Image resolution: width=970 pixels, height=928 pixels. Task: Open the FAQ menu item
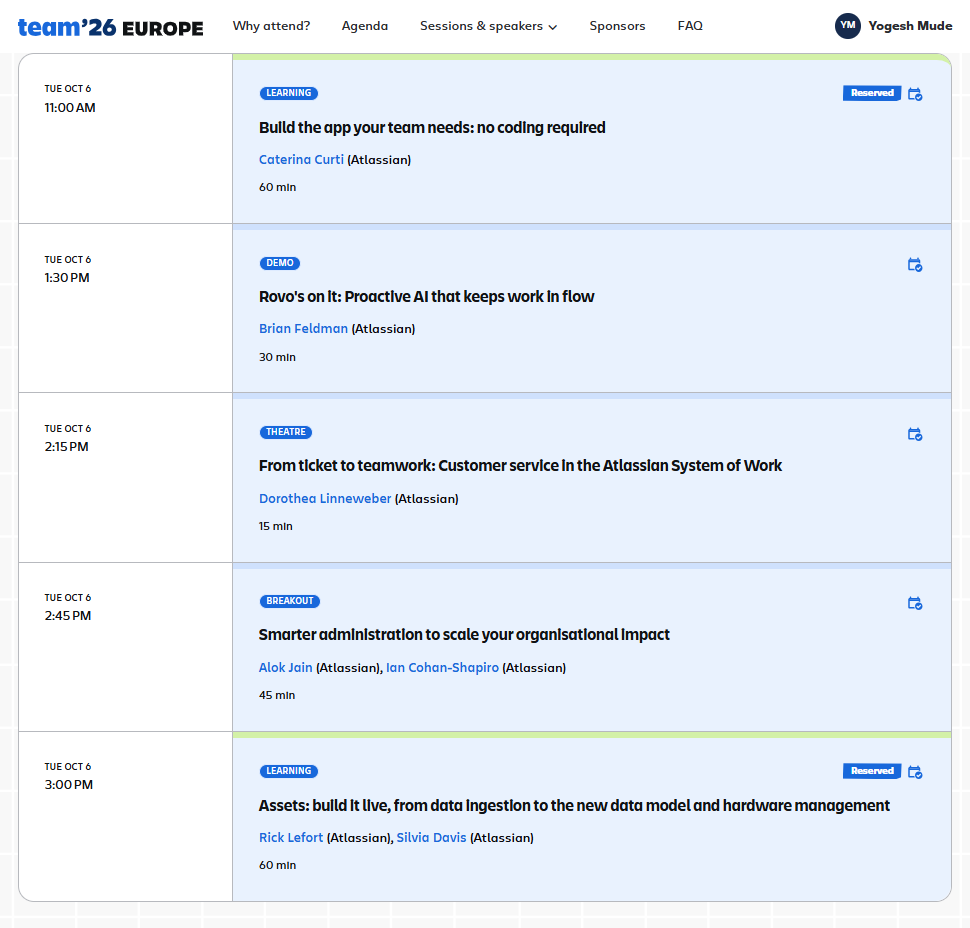pyautogui.click(x=690, y=26)
